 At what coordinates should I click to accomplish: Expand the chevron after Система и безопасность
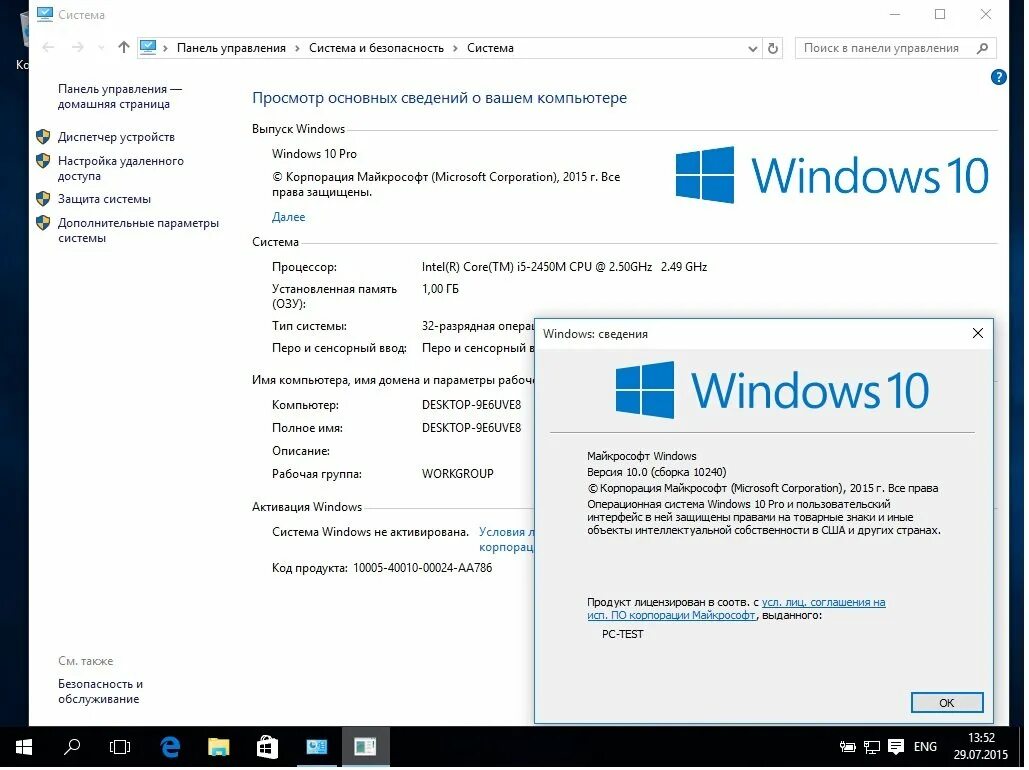[455, 48]
